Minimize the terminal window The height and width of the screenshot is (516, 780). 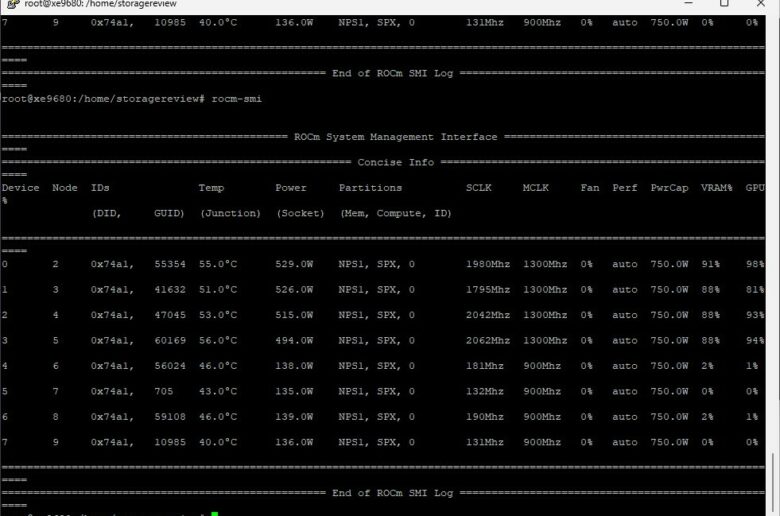coord(688,3)
